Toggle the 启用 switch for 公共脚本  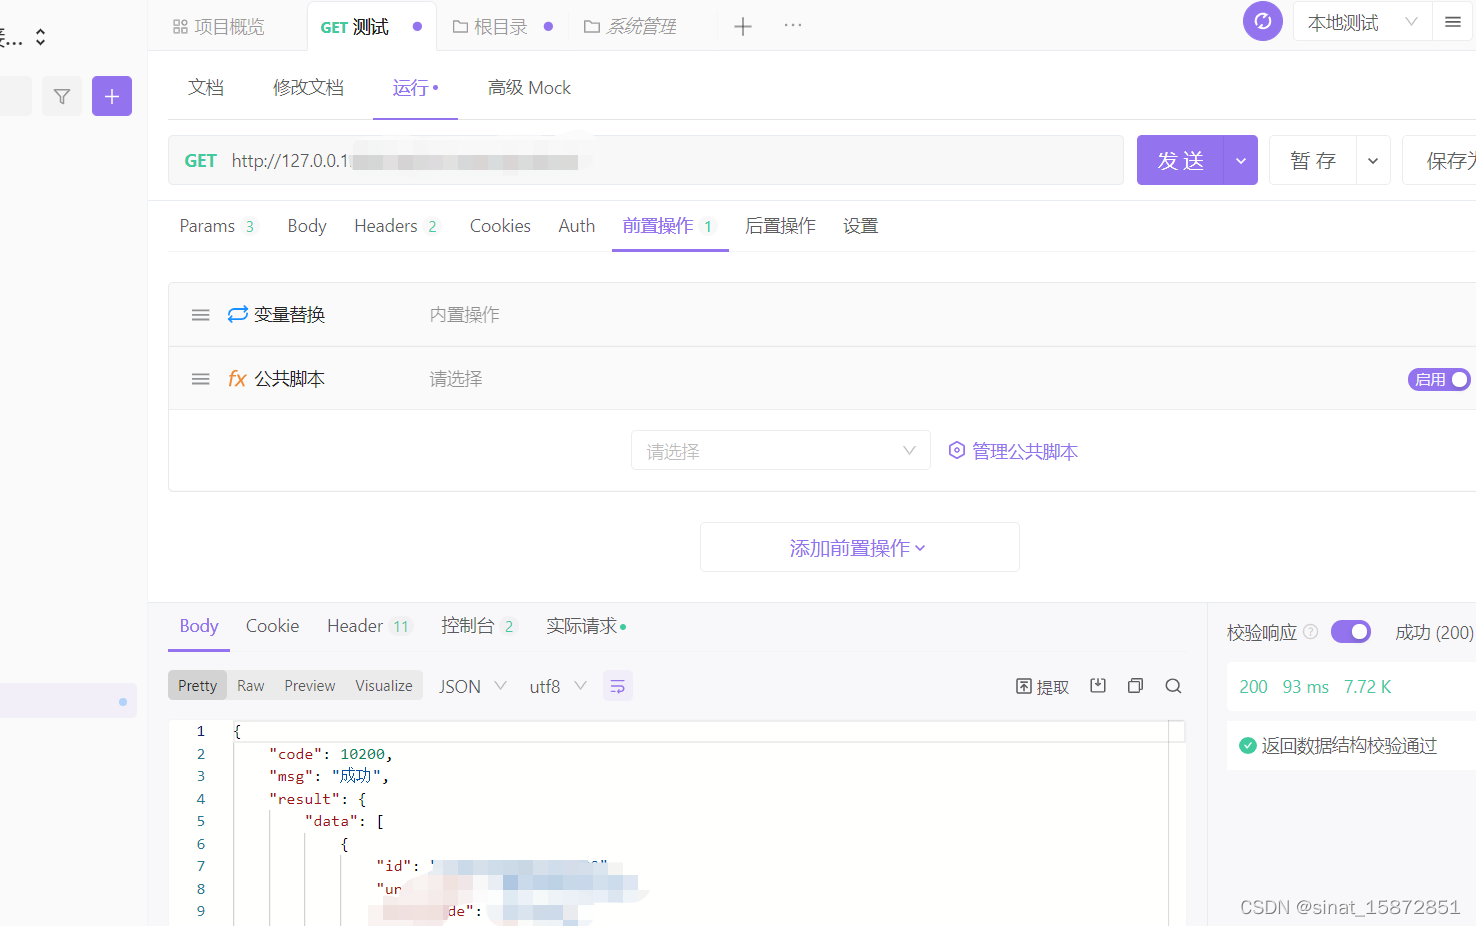point(1439,379)
